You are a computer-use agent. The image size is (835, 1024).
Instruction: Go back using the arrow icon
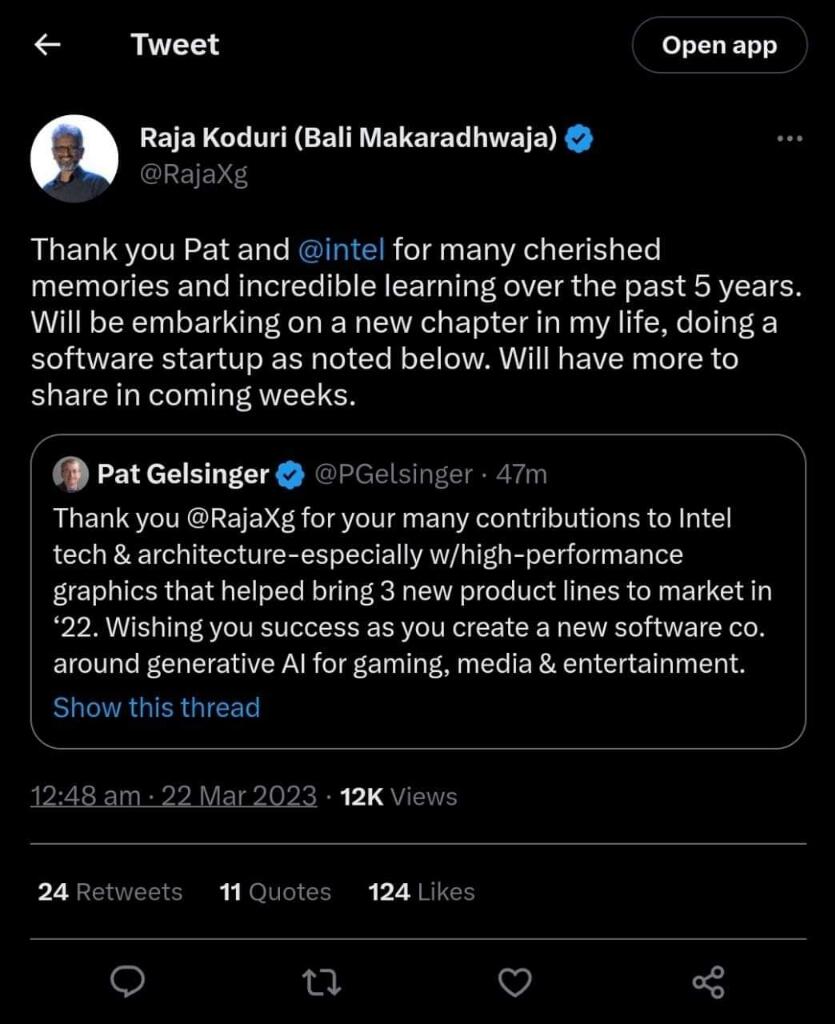pyautogui.click(x=47, y=45)
